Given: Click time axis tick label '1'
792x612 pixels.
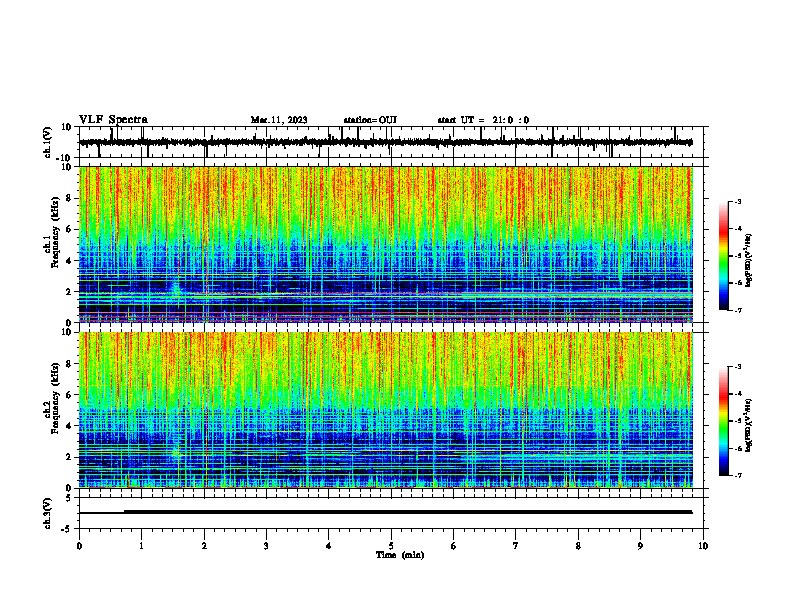Looking at the screenshot, I should coord(142,546).
